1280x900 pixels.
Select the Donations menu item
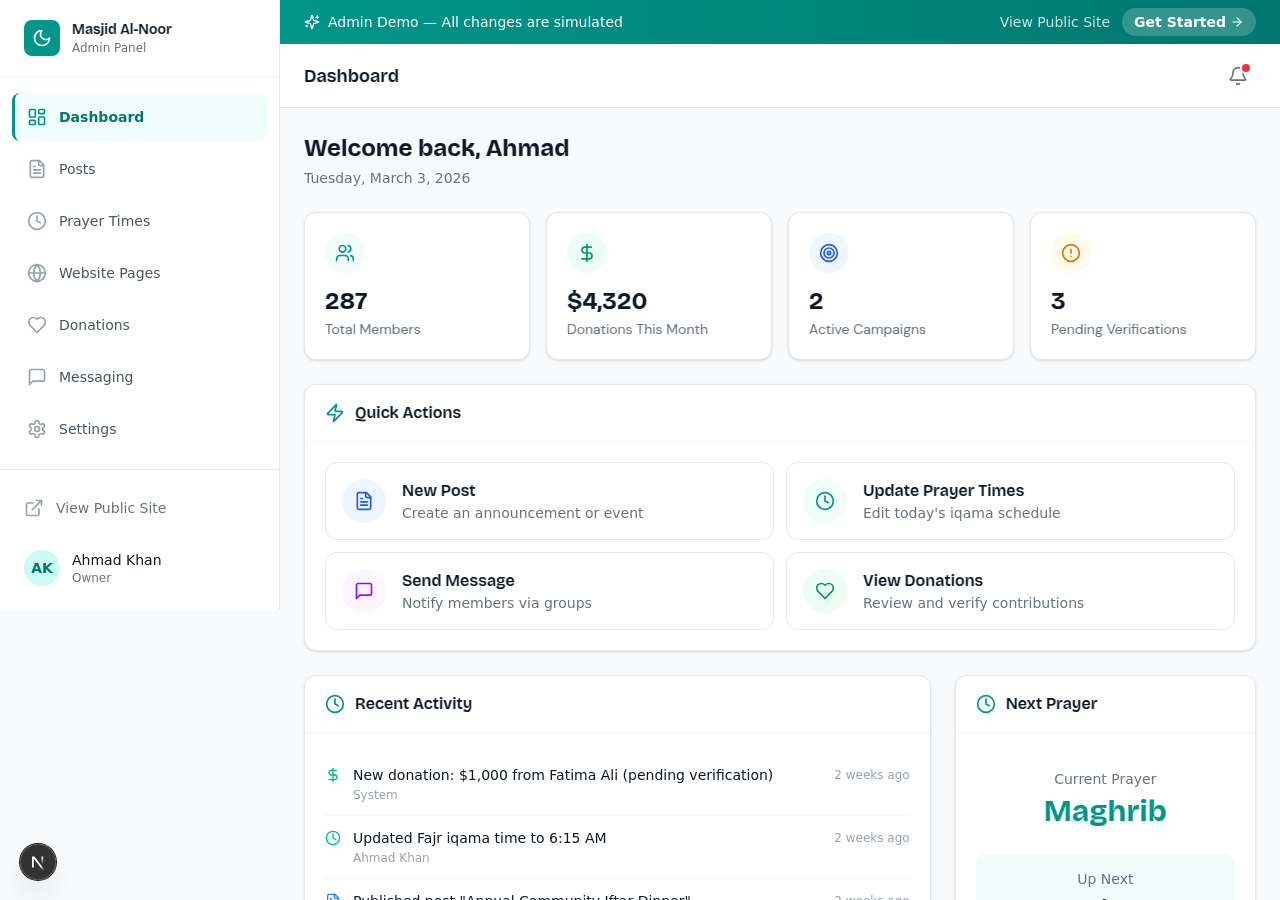[x=93, y=325]
